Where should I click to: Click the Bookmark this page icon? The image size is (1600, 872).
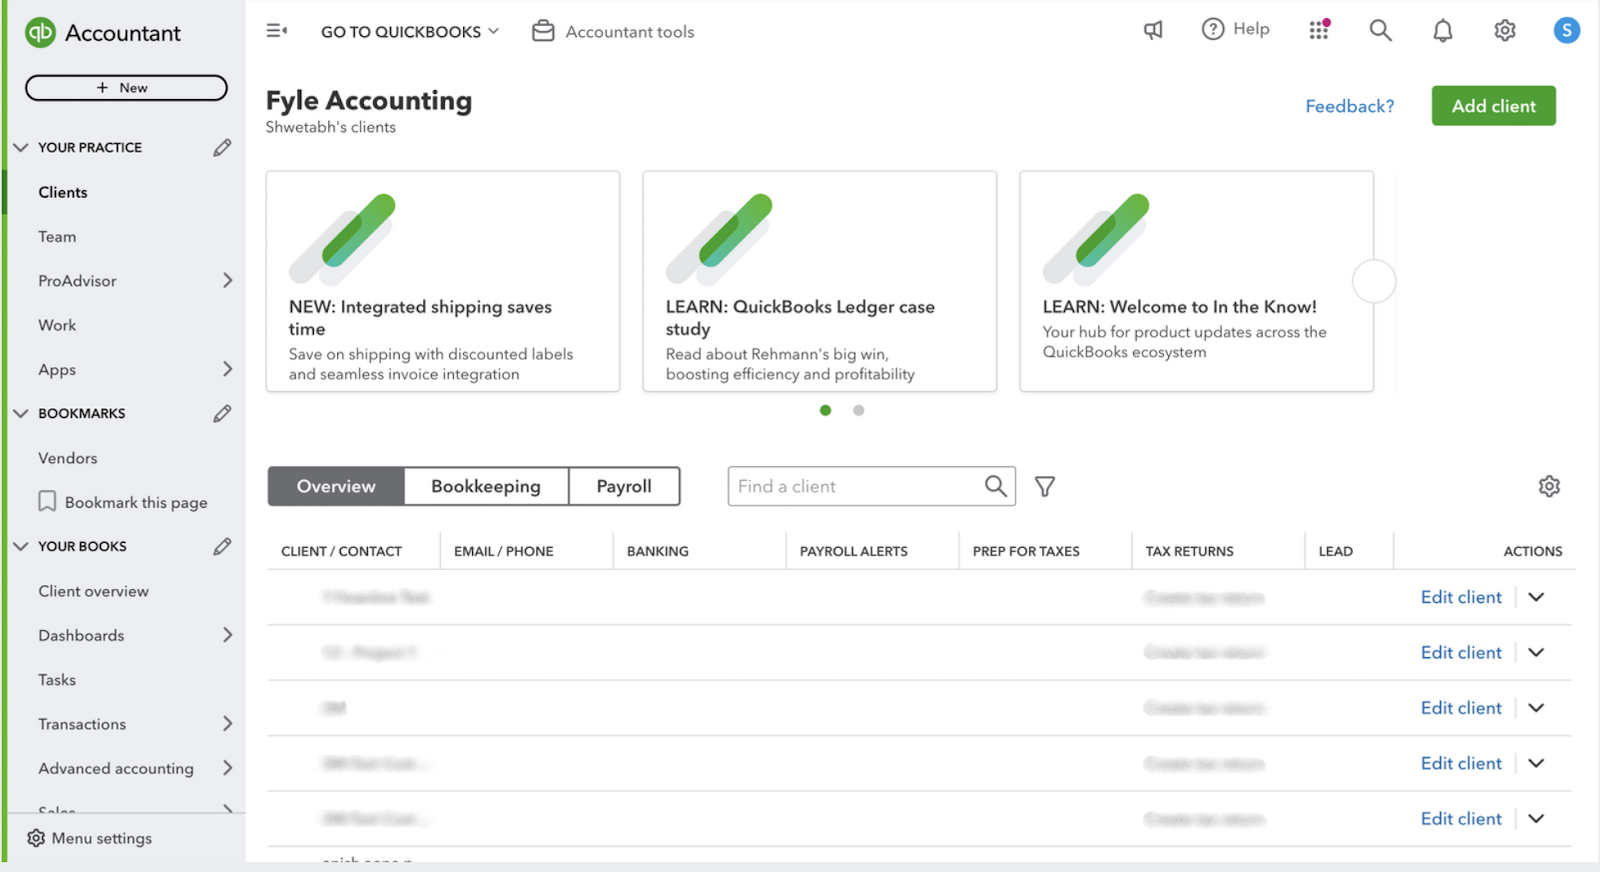pyautogui.click(x=47, y=501)
